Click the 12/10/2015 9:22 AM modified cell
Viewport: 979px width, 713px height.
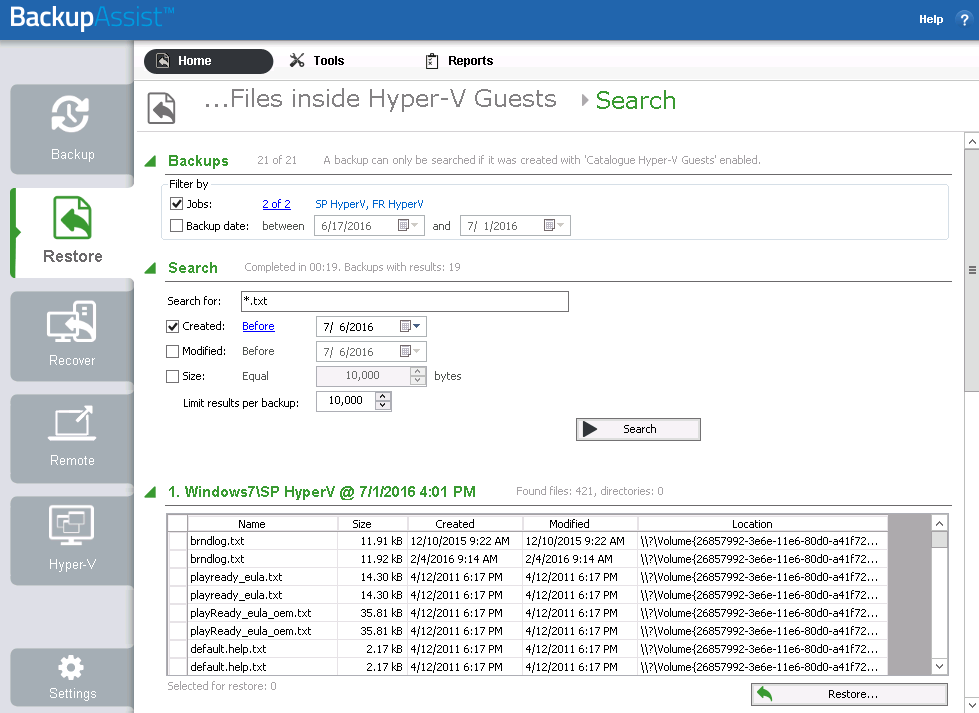coord(580,541)
